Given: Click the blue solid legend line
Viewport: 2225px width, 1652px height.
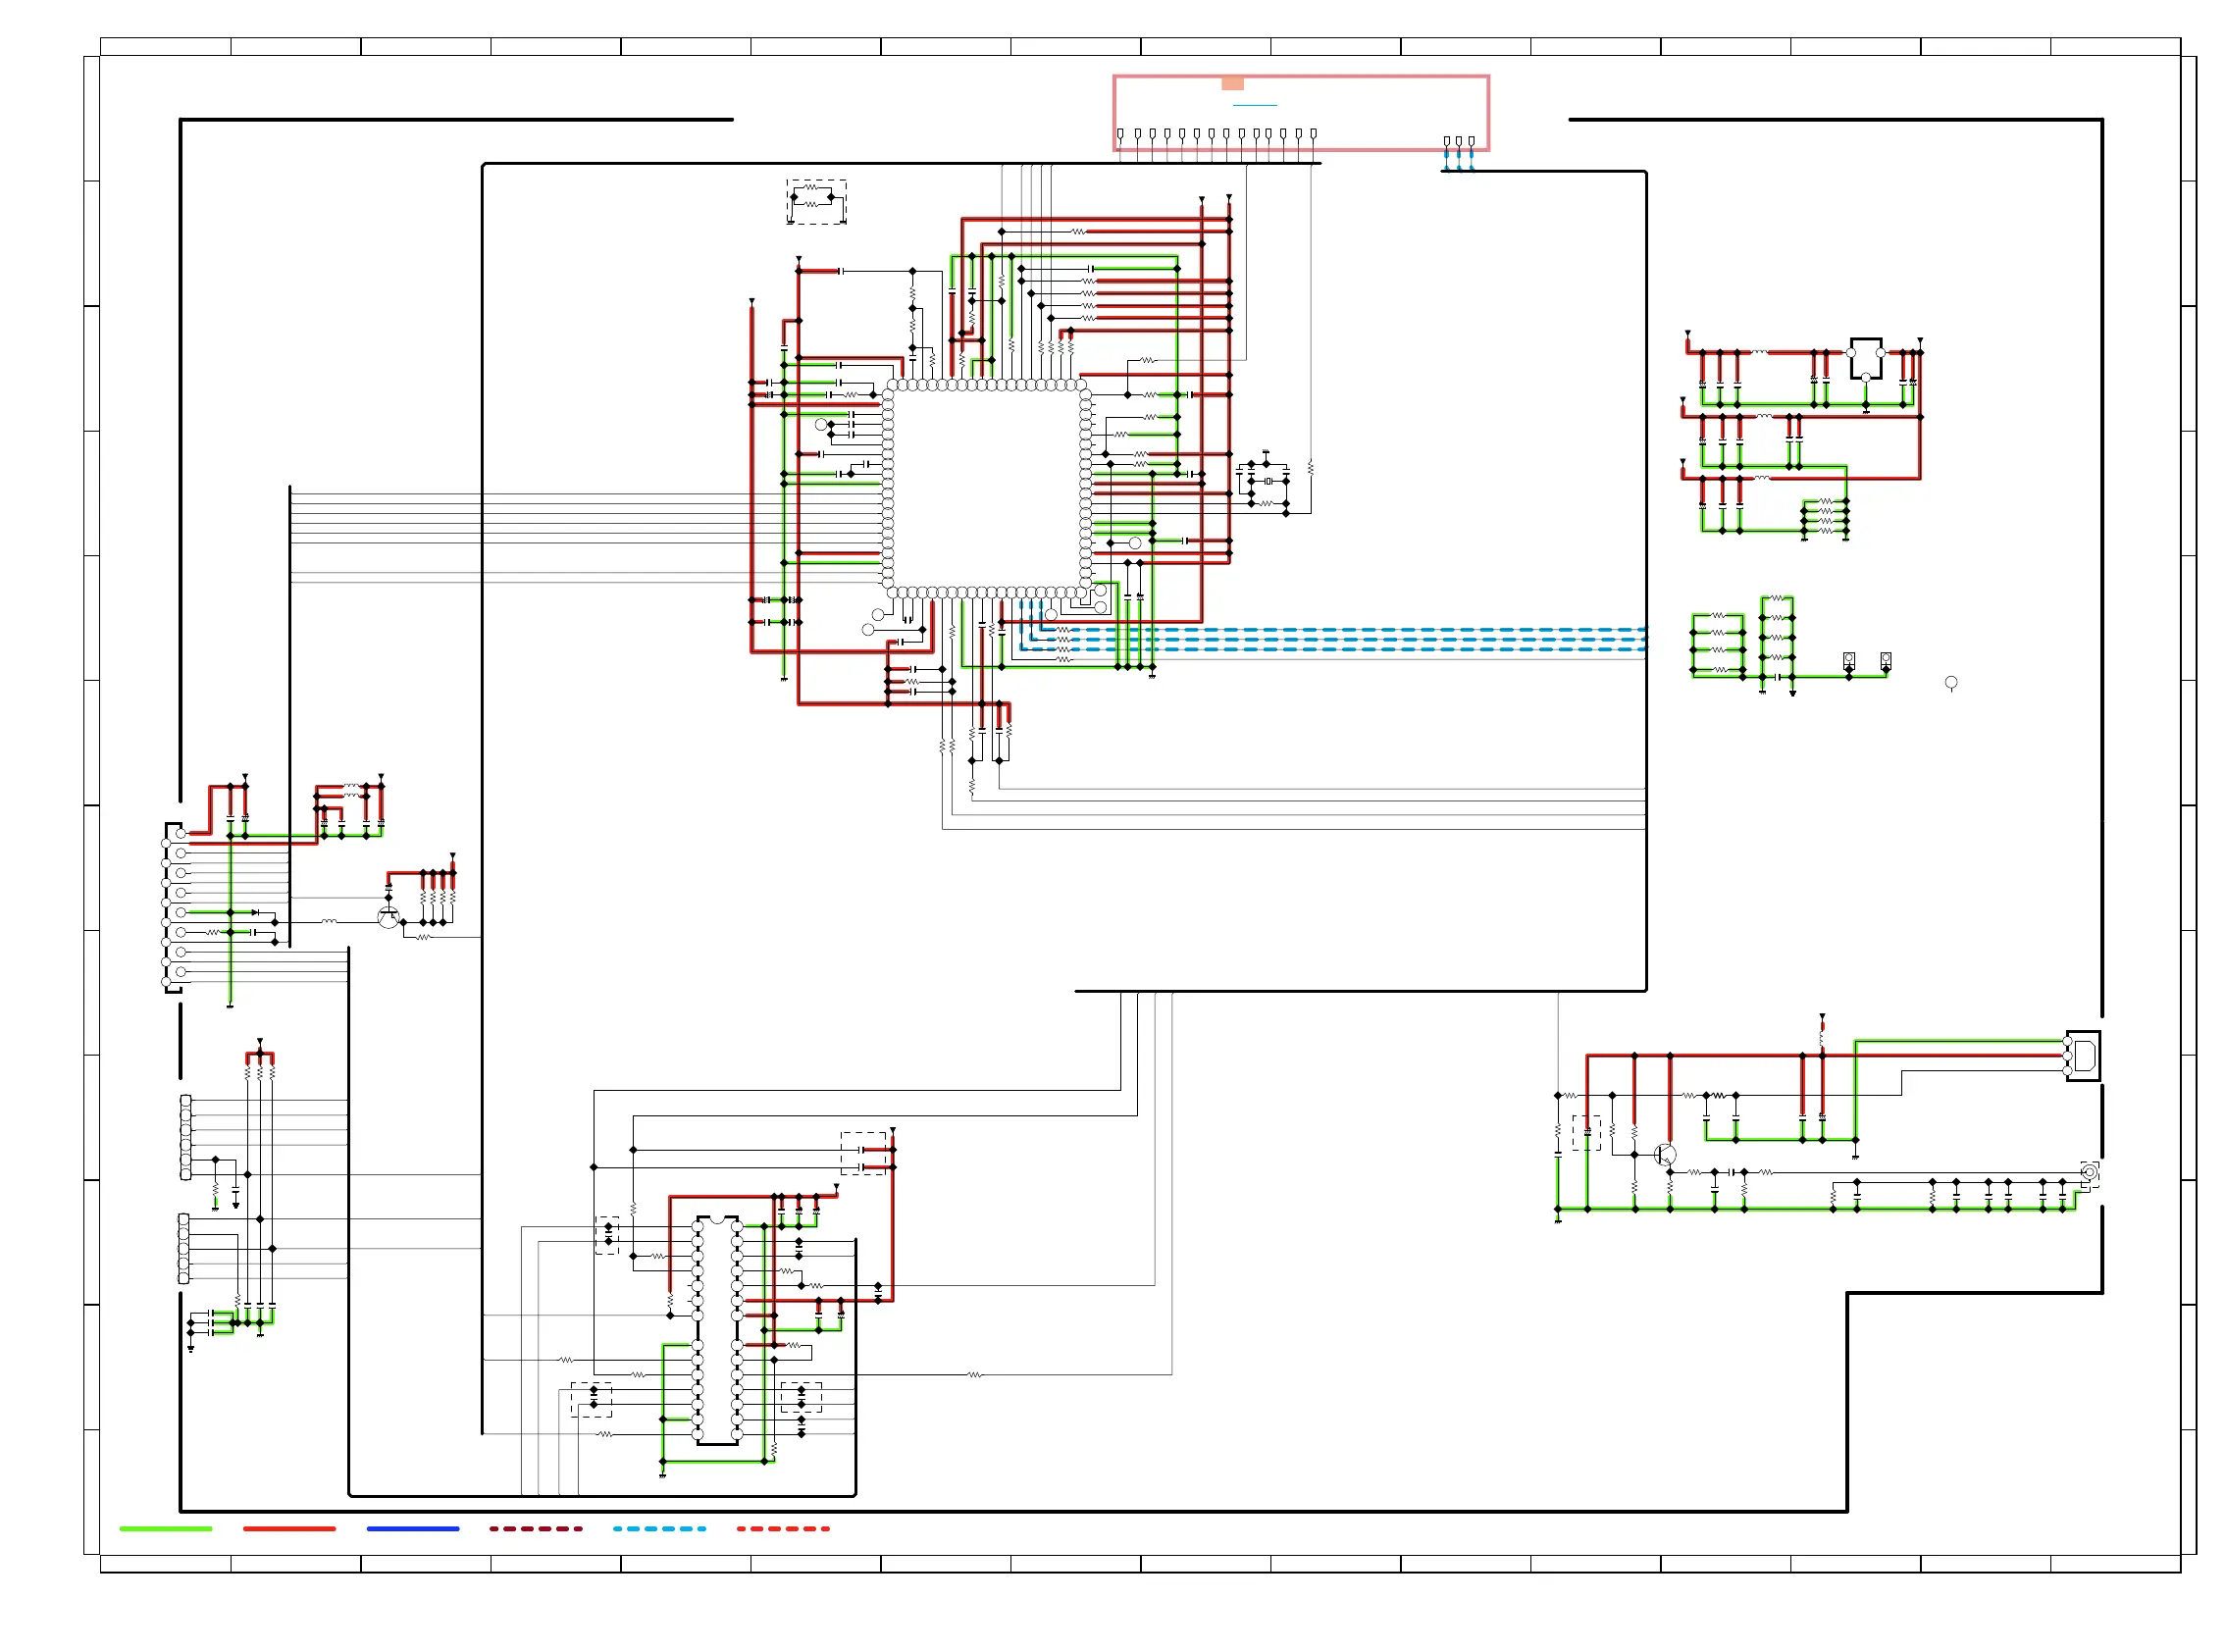Looking at the screenshot, I should tap(412, 1529).
